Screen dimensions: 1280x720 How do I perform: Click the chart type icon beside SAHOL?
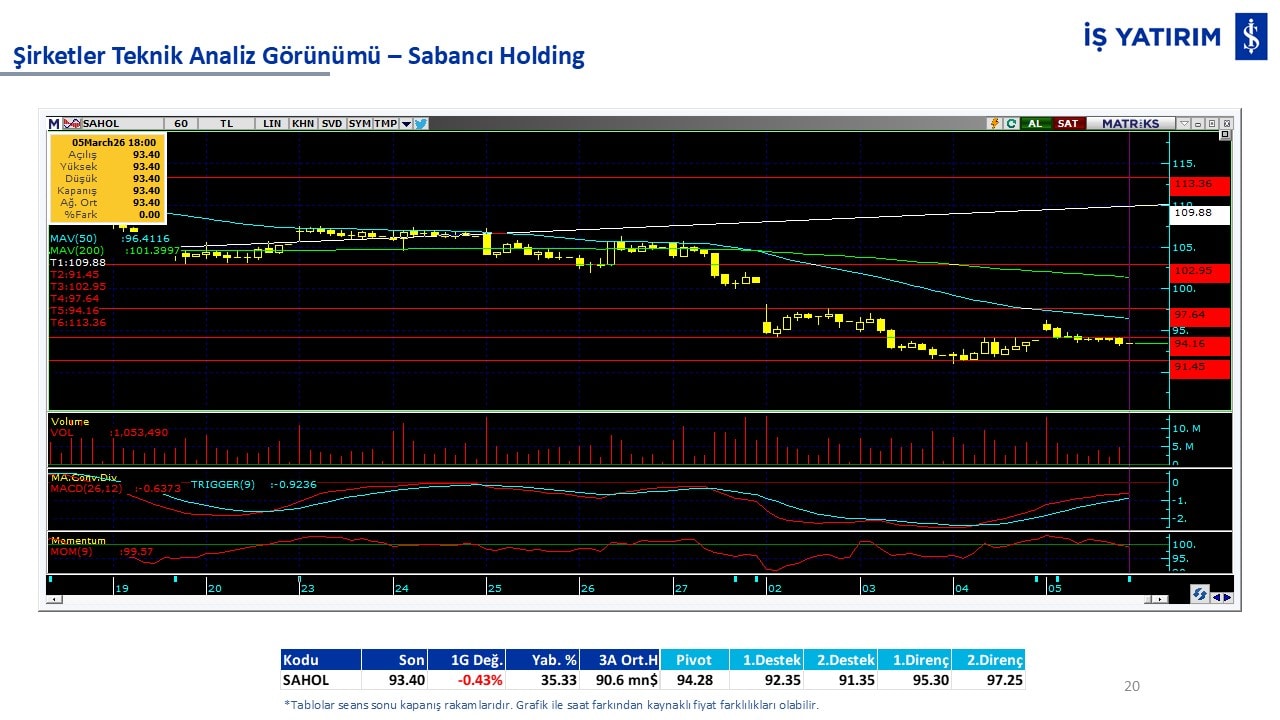point(71,124)
